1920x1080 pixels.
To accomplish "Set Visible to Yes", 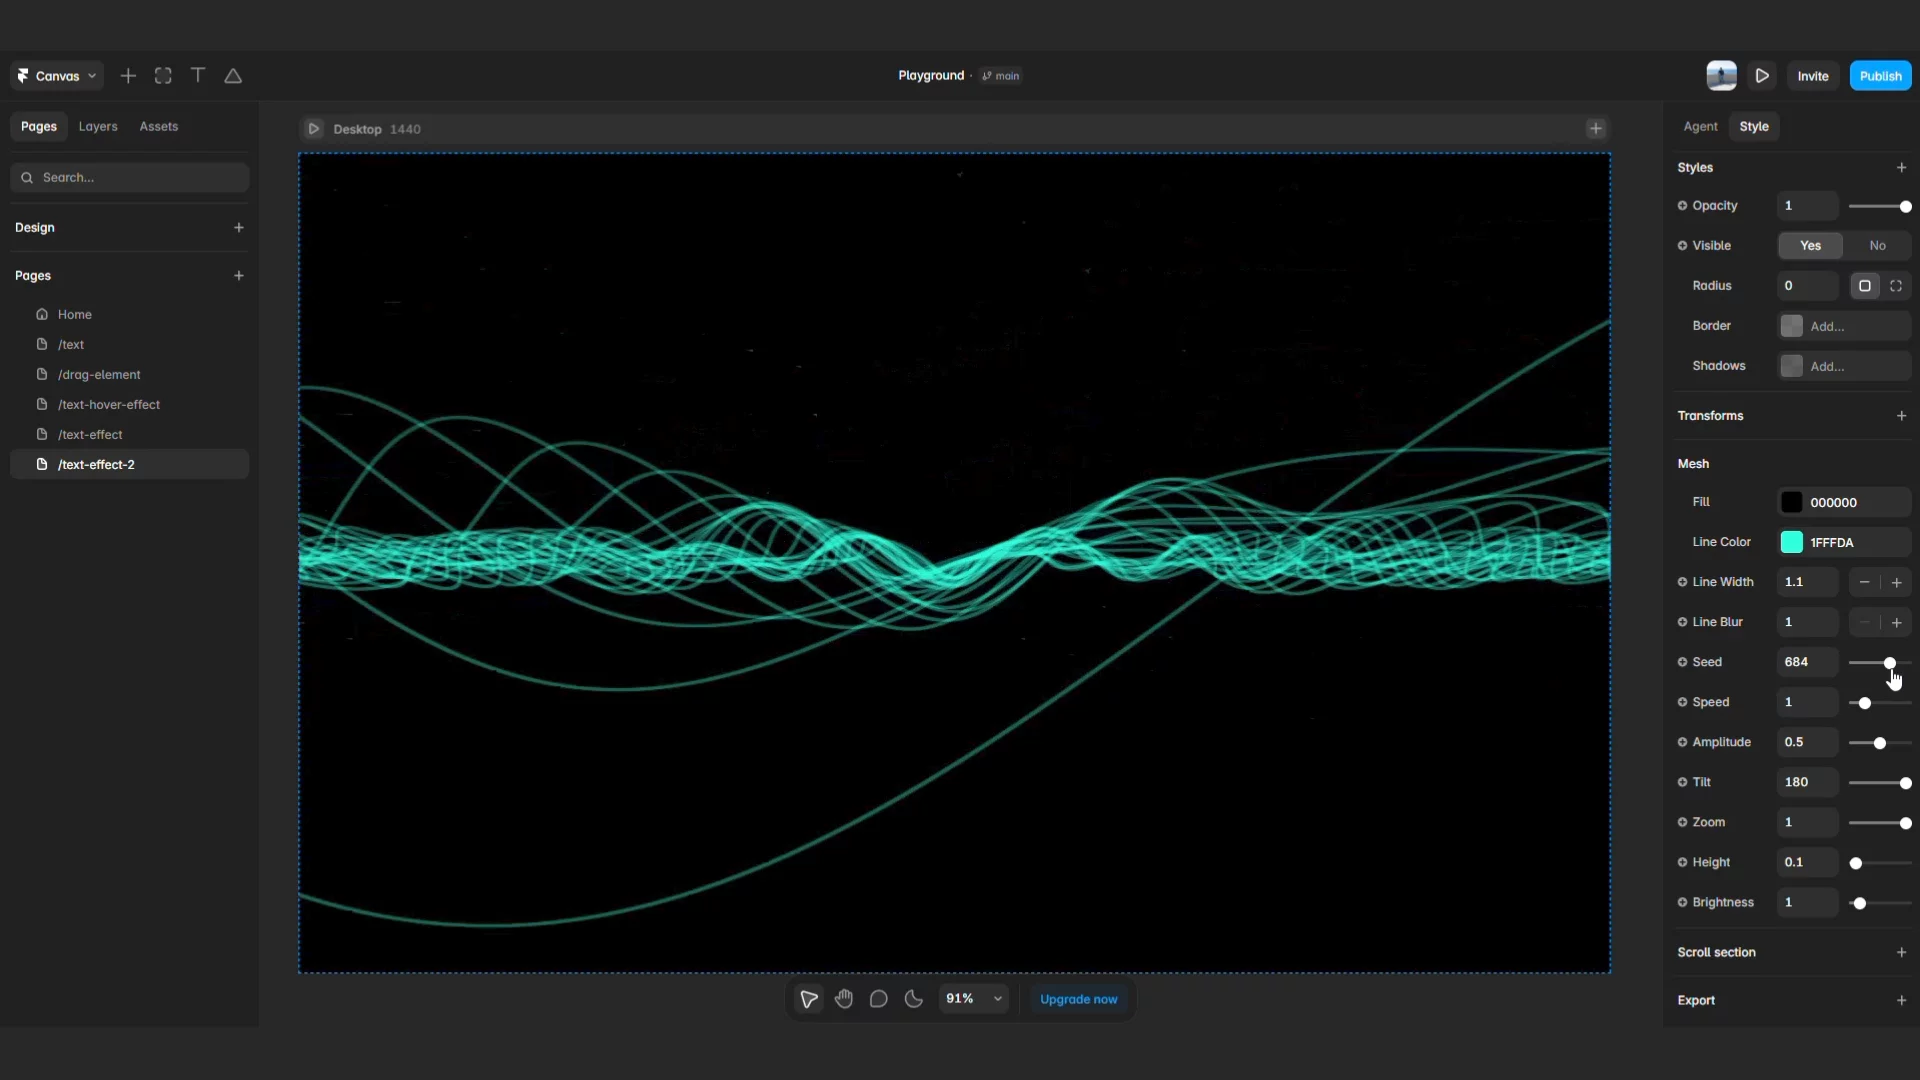I will 1810,246.
